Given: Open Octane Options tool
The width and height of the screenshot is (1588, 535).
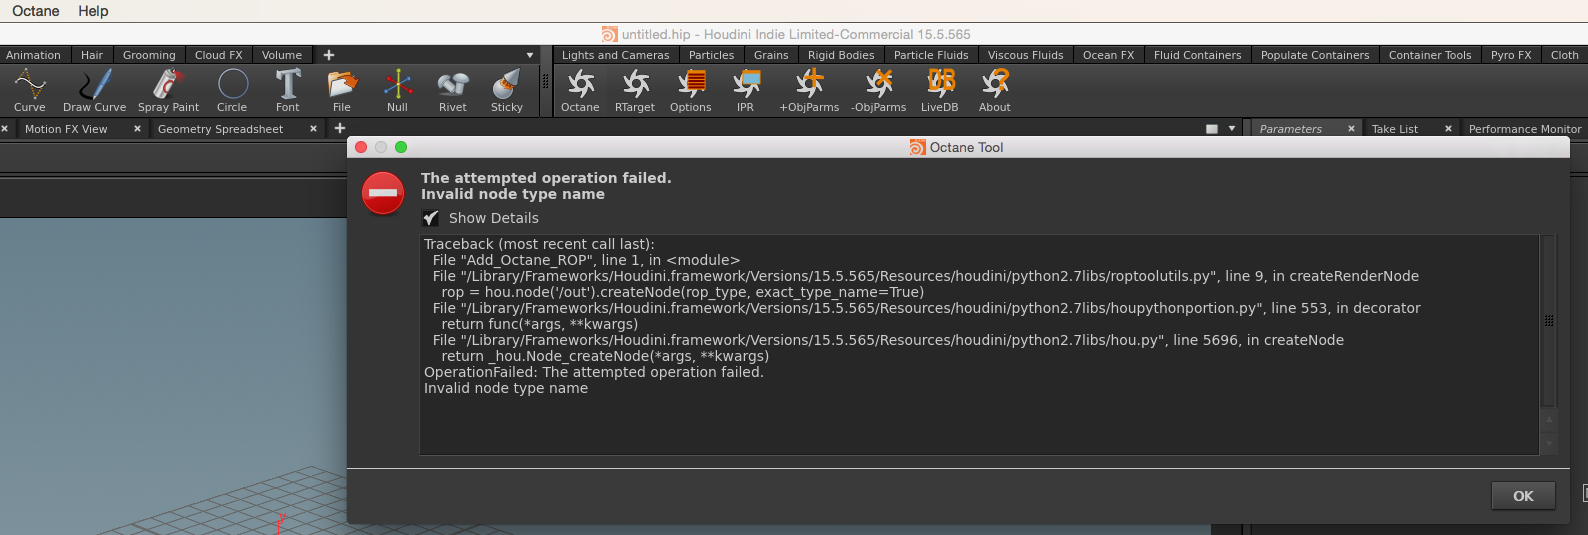Looking at the screenshot, I should 691,90.
